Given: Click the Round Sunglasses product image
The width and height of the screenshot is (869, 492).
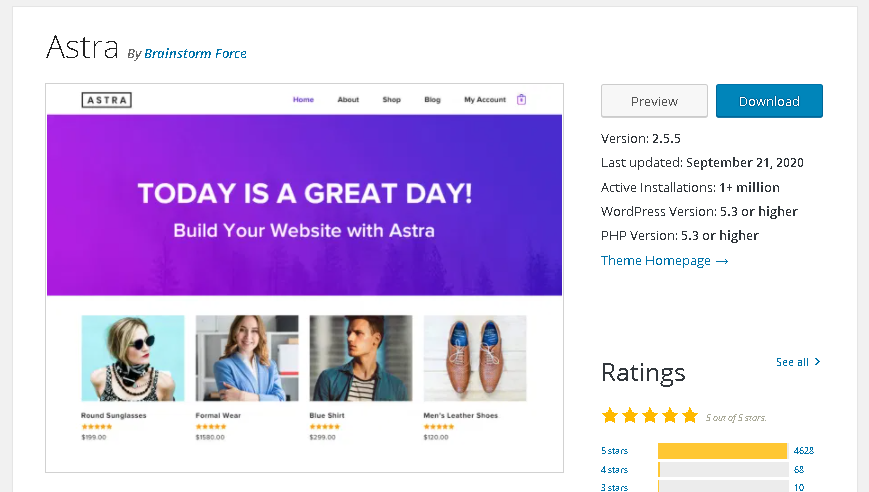Looking at the screenshot, I should [132, 358].
